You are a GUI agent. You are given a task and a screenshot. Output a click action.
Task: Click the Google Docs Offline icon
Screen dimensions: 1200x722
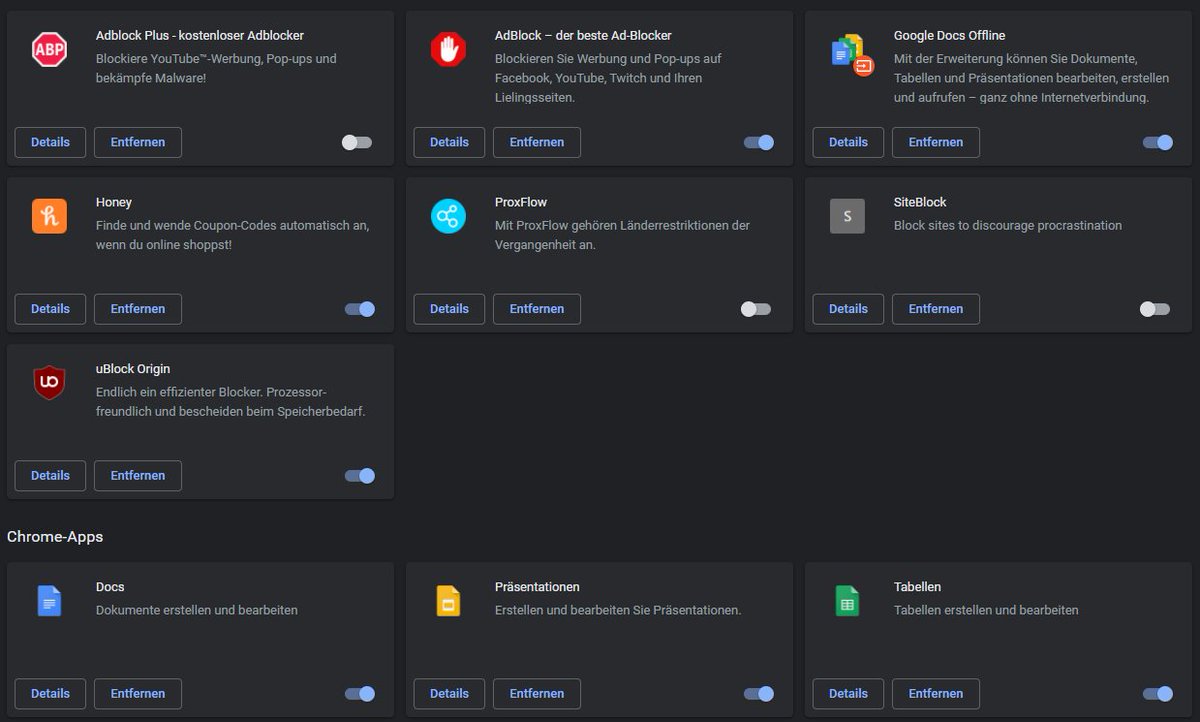click(852, 54)
